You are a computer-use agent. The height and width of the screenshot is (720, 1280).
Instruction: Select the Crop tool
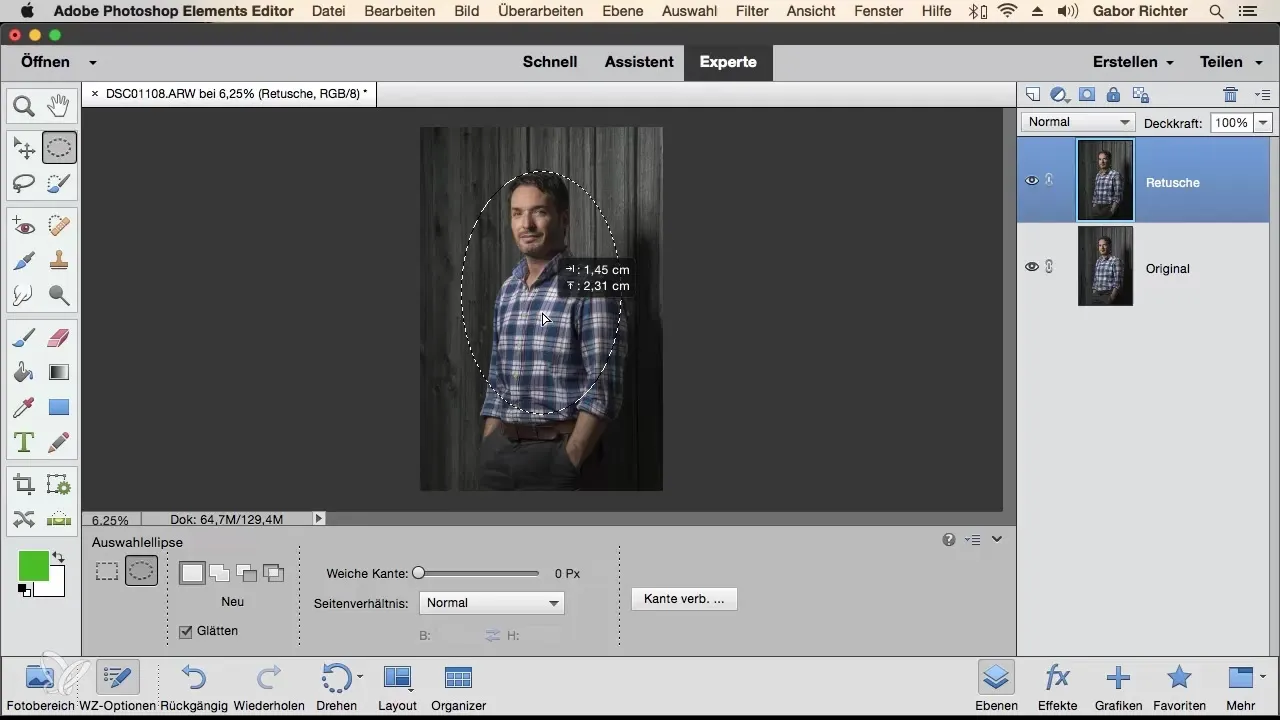pyautogui.click(x=24, y=486)
